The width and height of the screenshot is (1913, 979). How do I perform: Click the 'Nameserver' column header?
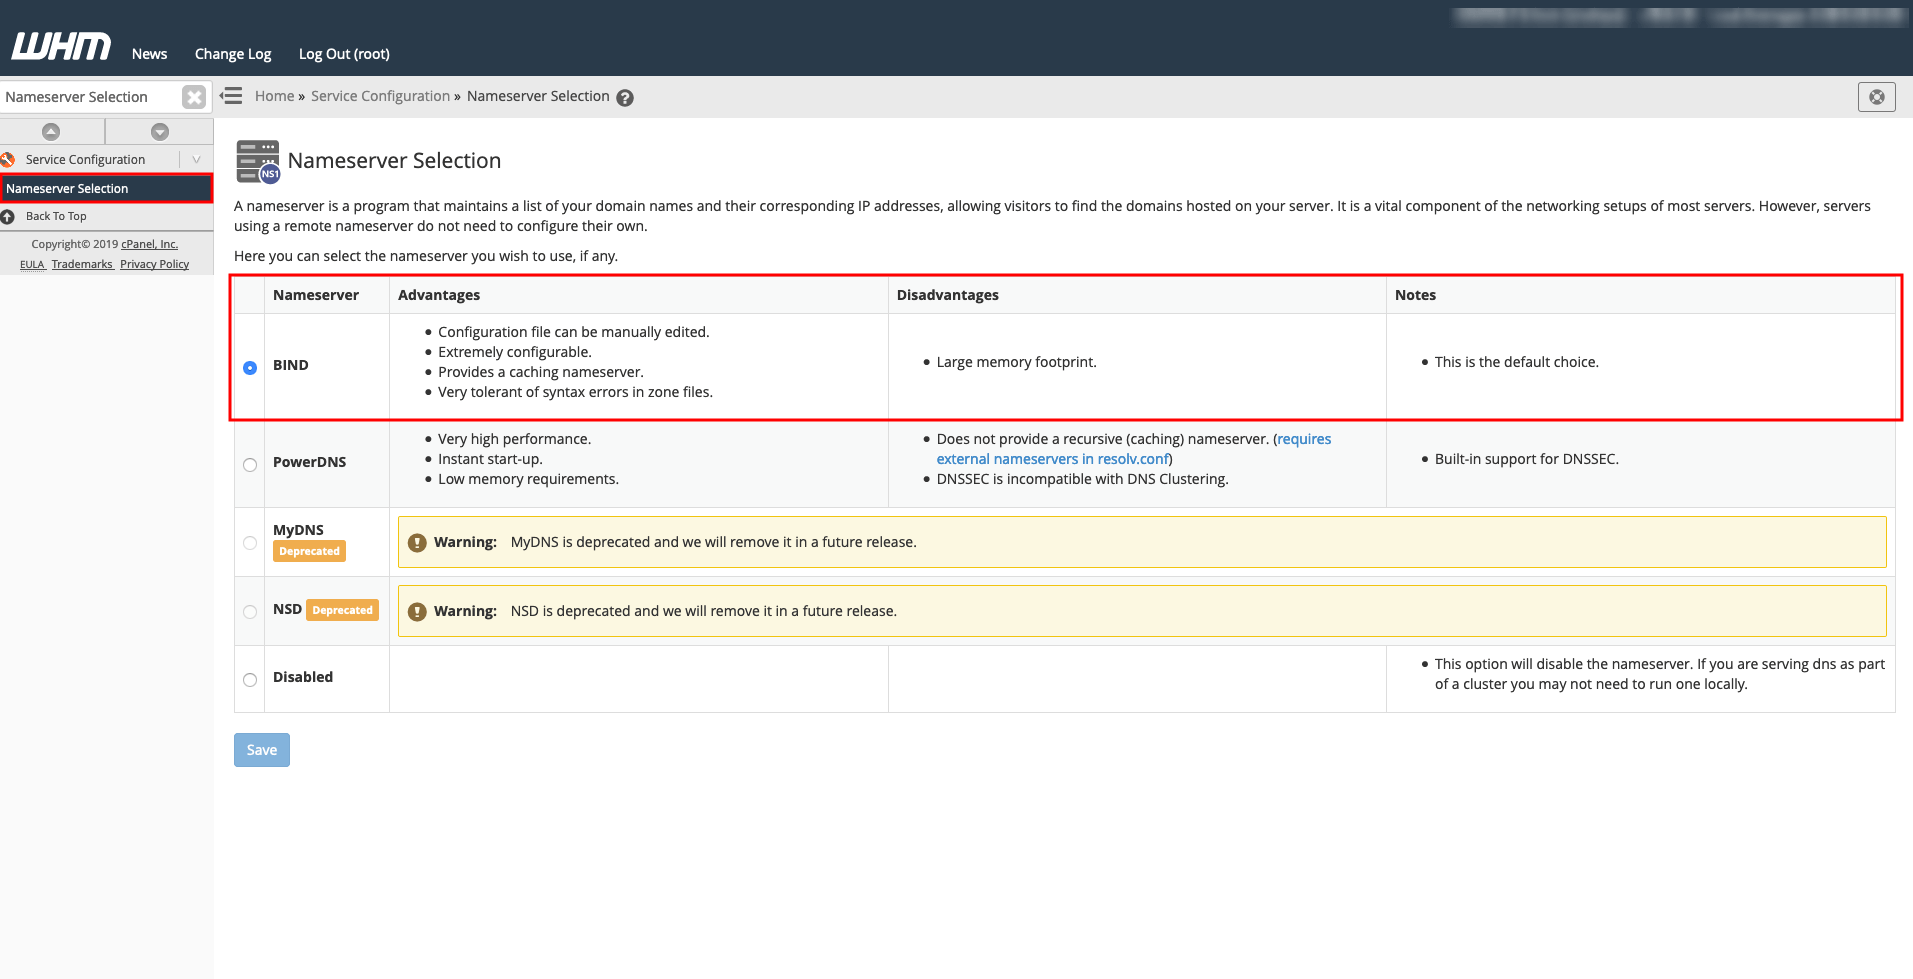click(316, 295)
